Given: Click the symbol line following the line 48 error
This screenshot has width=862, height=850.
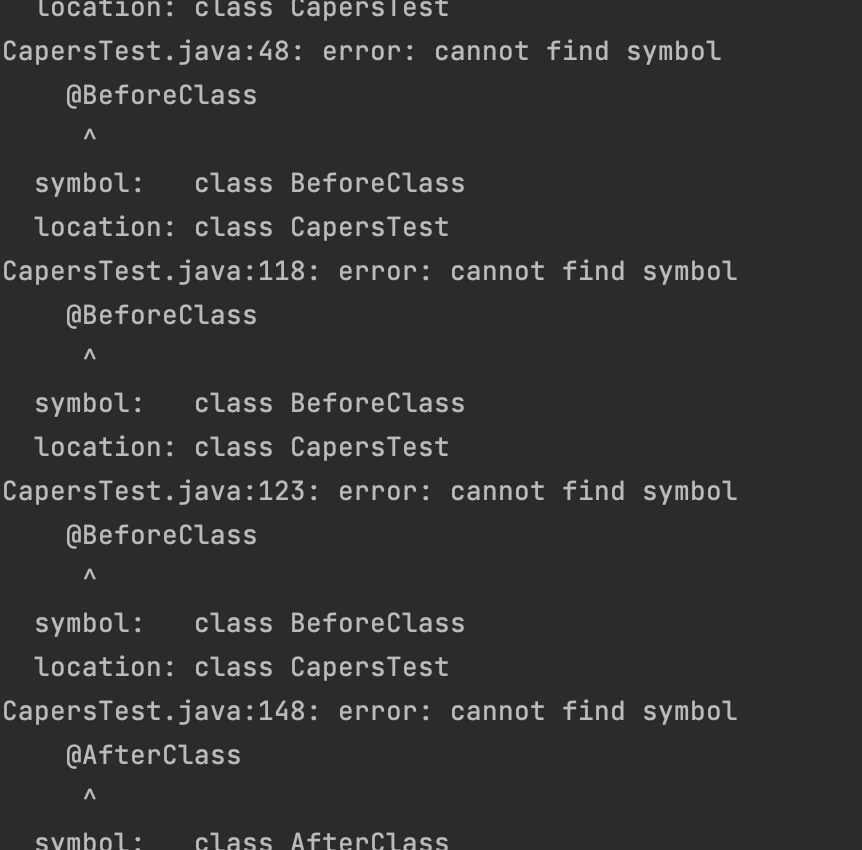Looking at the screenshot, I should click(249, 183).
